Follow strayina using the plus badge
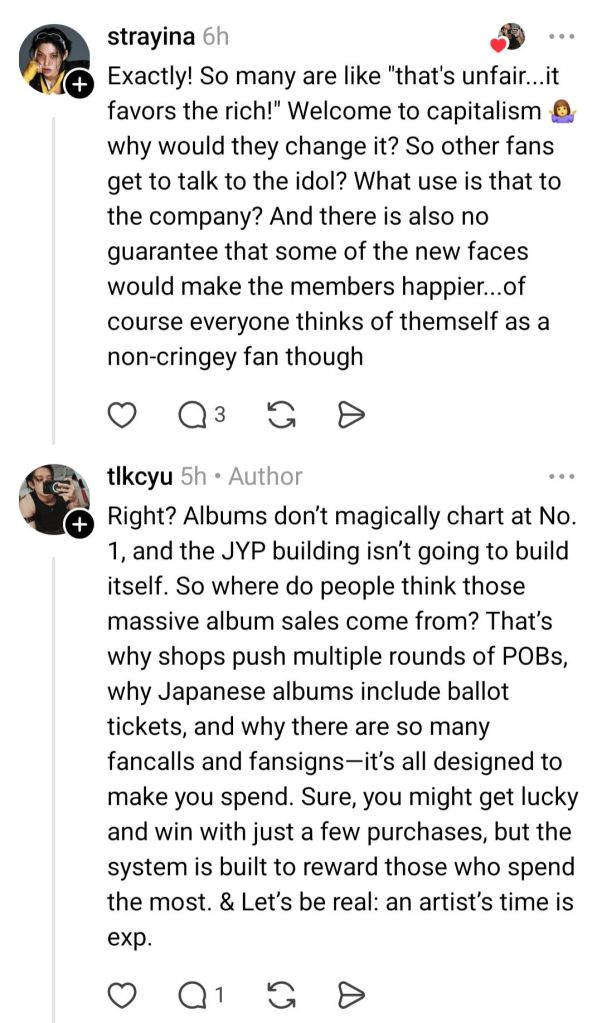This screenshot has width=602, height=1023. [79, 86]
